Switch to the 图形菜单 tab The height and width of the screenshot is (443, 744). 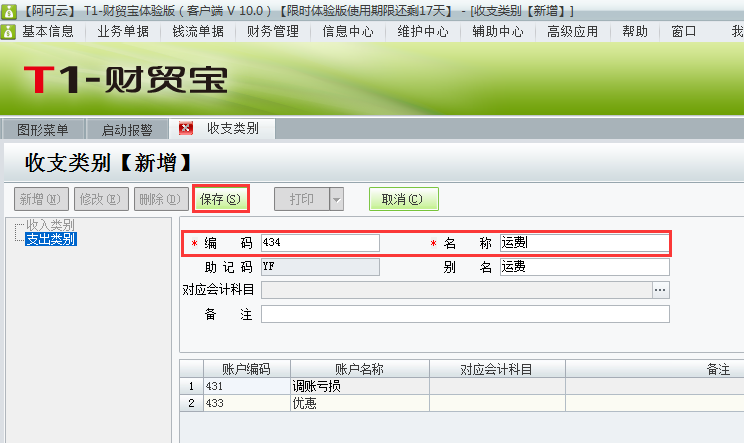click(43, 129)
